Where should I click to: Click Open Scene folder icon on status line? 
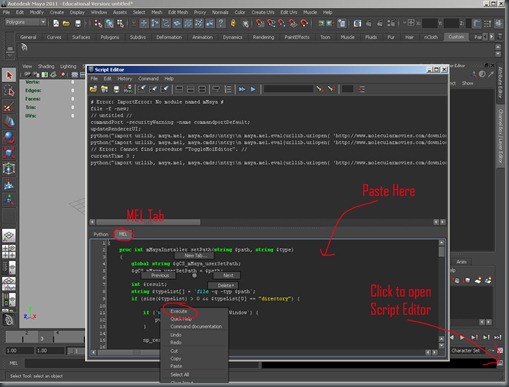tap(66, 23)
